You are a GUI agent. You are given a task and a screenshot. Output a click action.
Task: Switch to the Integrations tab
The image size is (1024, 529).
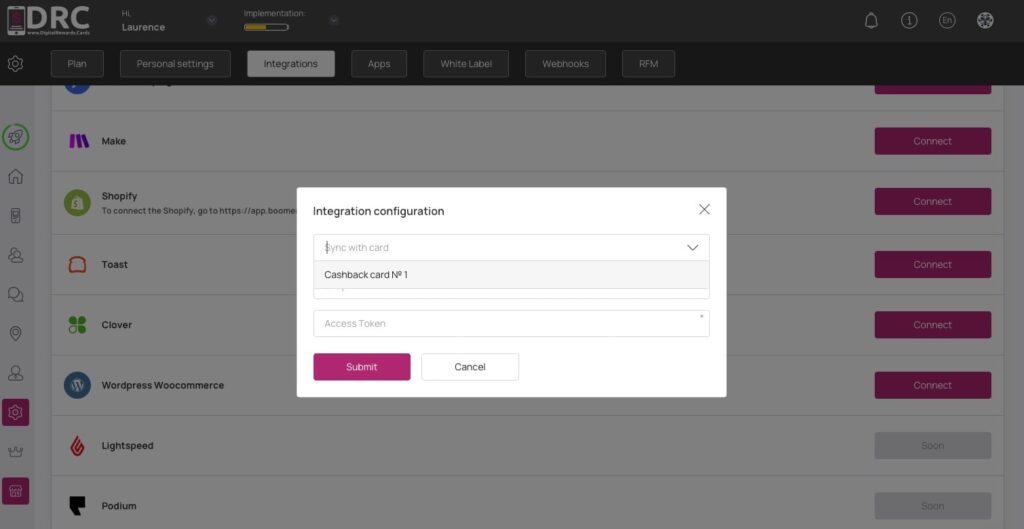pyautogui.click(x=291, y=64)
